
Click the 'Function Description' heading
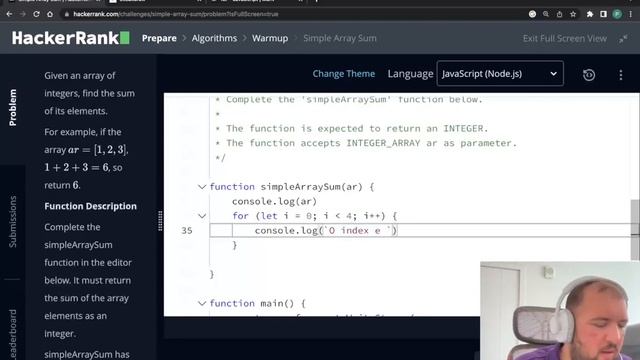point(91,206)
